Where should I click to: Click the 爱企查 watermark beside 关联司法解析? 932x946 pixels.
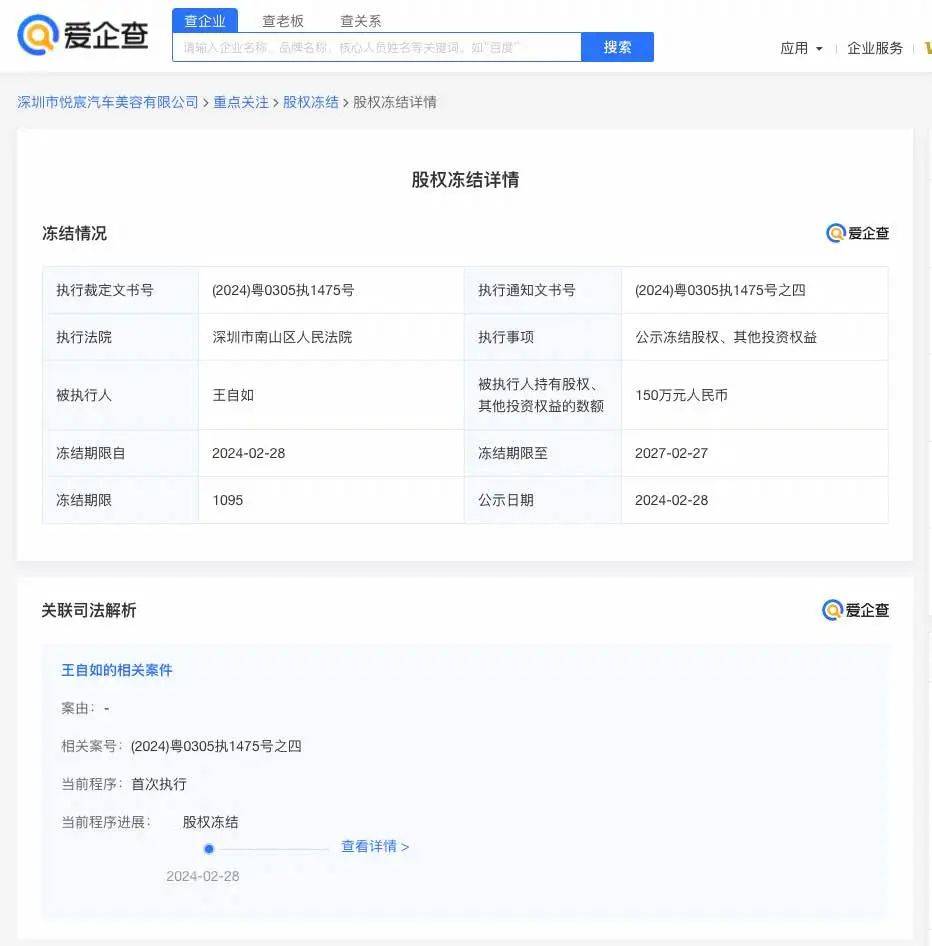click(x=855, y=610)
